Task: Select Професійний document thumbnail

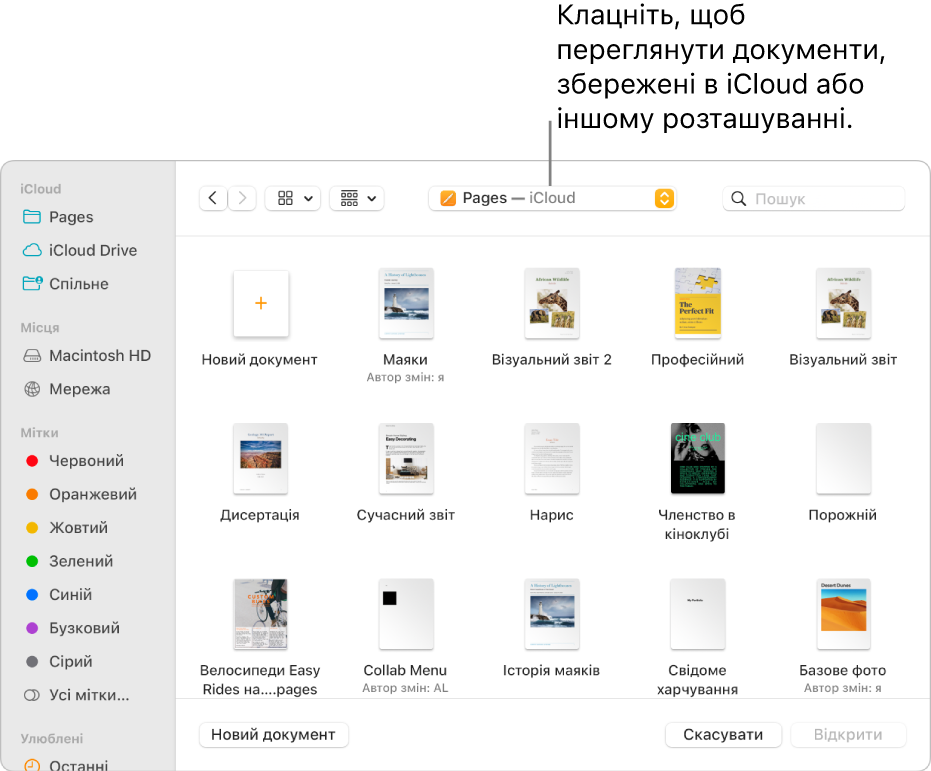Action: pos(698,303)
